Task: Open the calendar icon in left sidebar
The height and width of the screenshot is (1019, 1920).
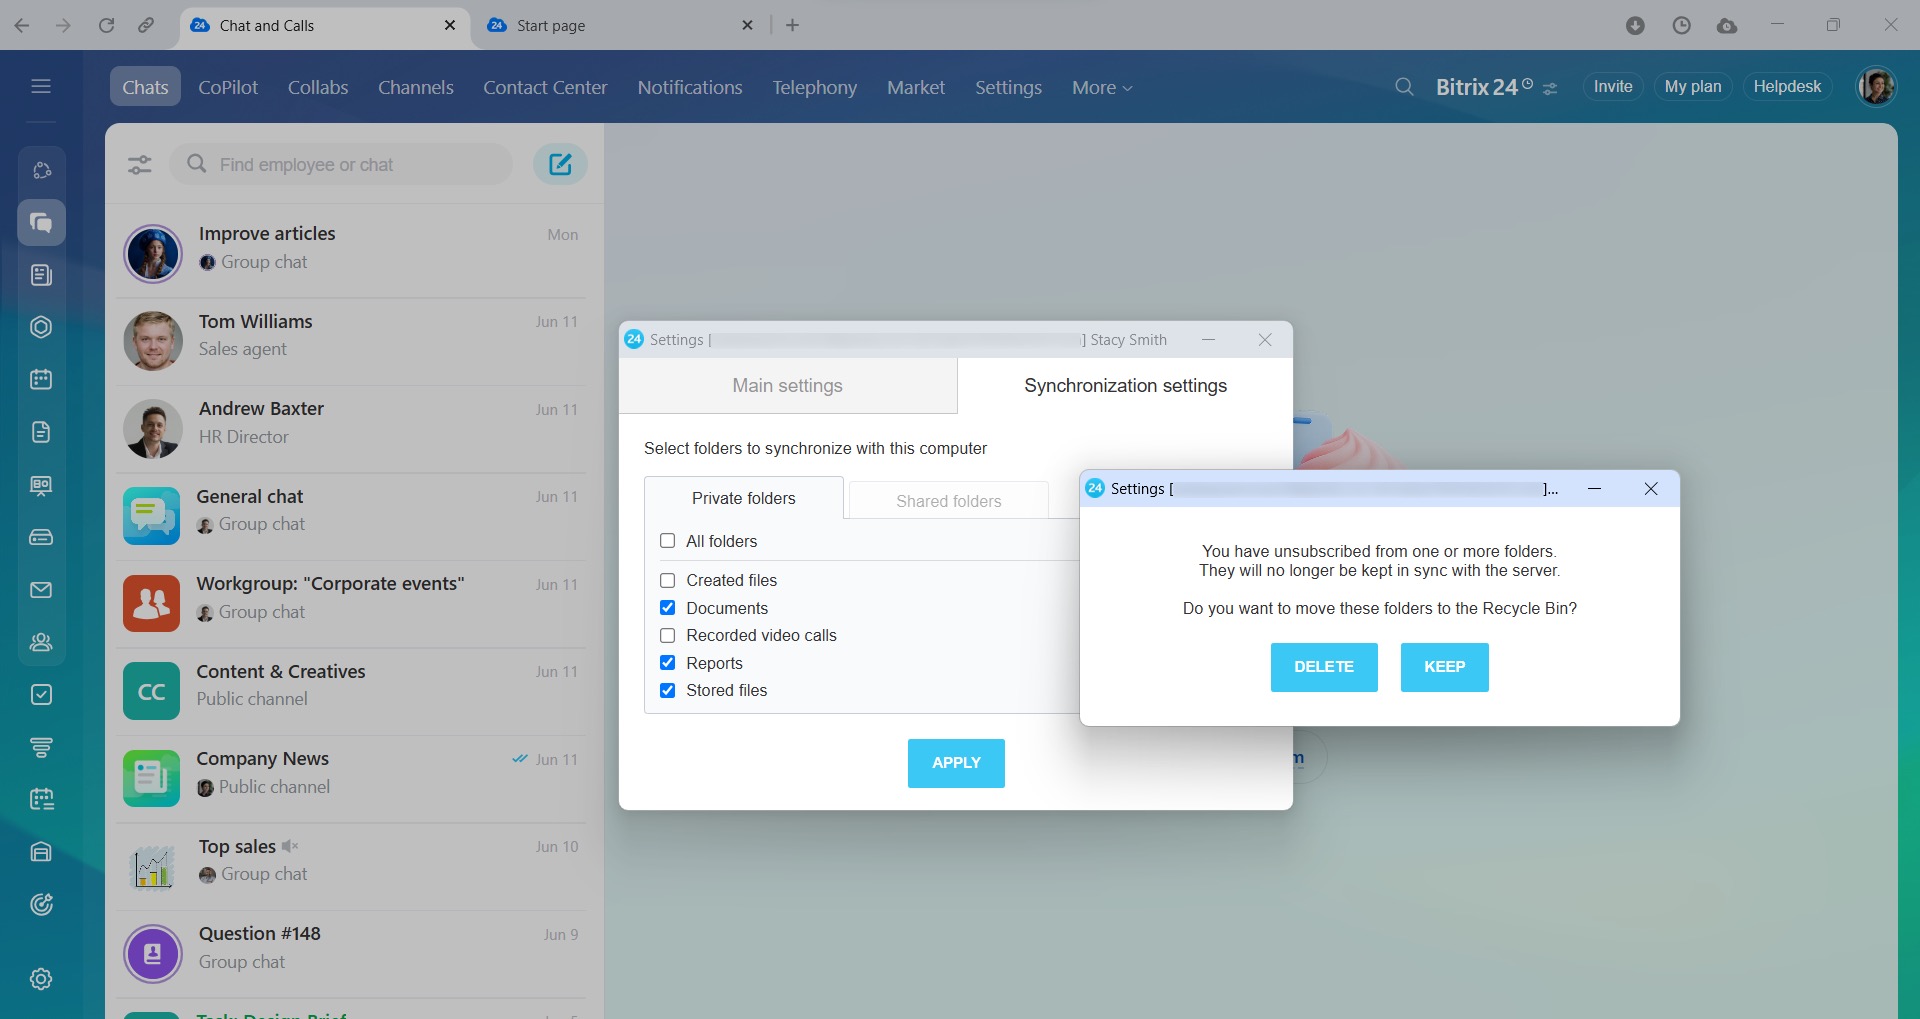Action: coord(41,380)
